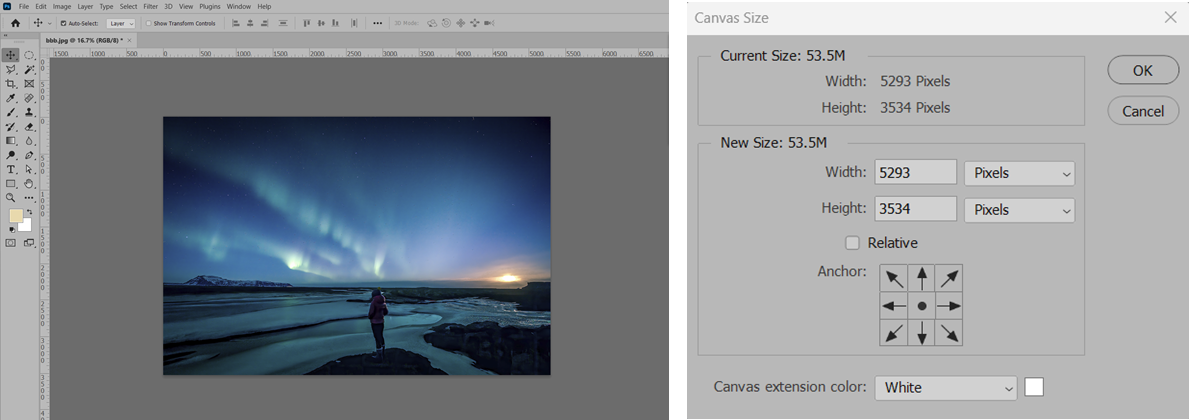Select the Clone Stamp tool
This screenshot has height=420, width=1191.
pos(29,112)
